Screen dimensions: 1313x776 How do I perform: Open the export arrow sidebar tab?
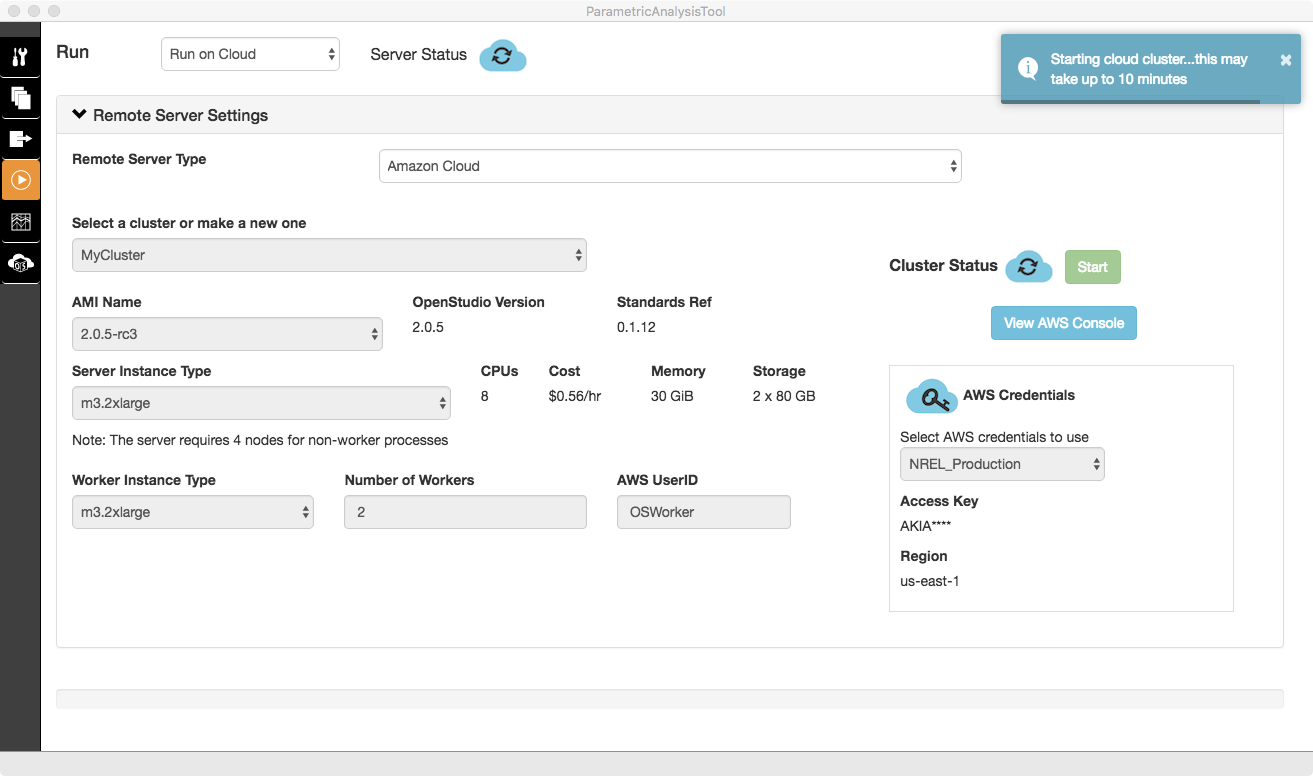[20, 139]
